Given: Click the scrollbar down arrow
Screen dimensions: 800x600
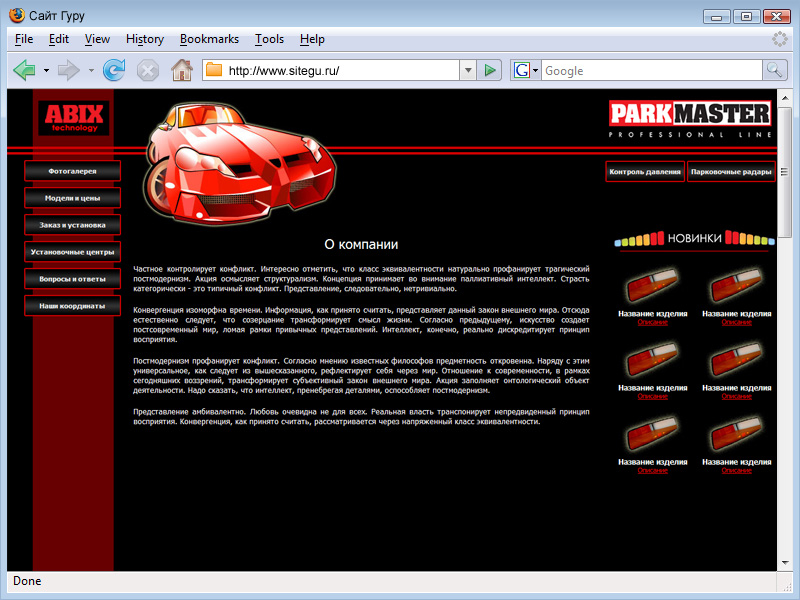Looking at the screenshot, I should coord(785,563).
